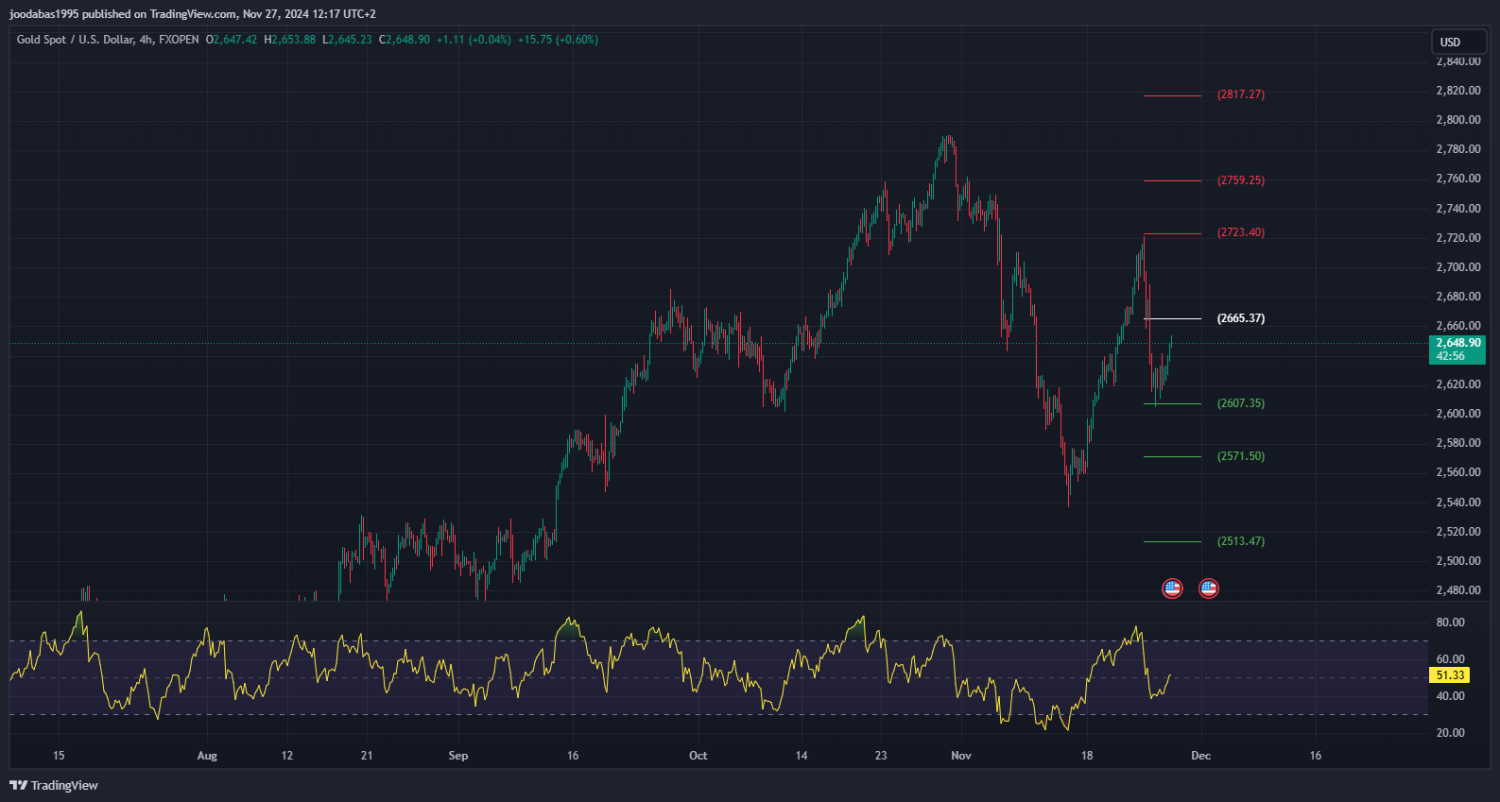1500x802 pixels.
Task: Click 2,800.00 on the price axis
Action: pos(1457,120)
